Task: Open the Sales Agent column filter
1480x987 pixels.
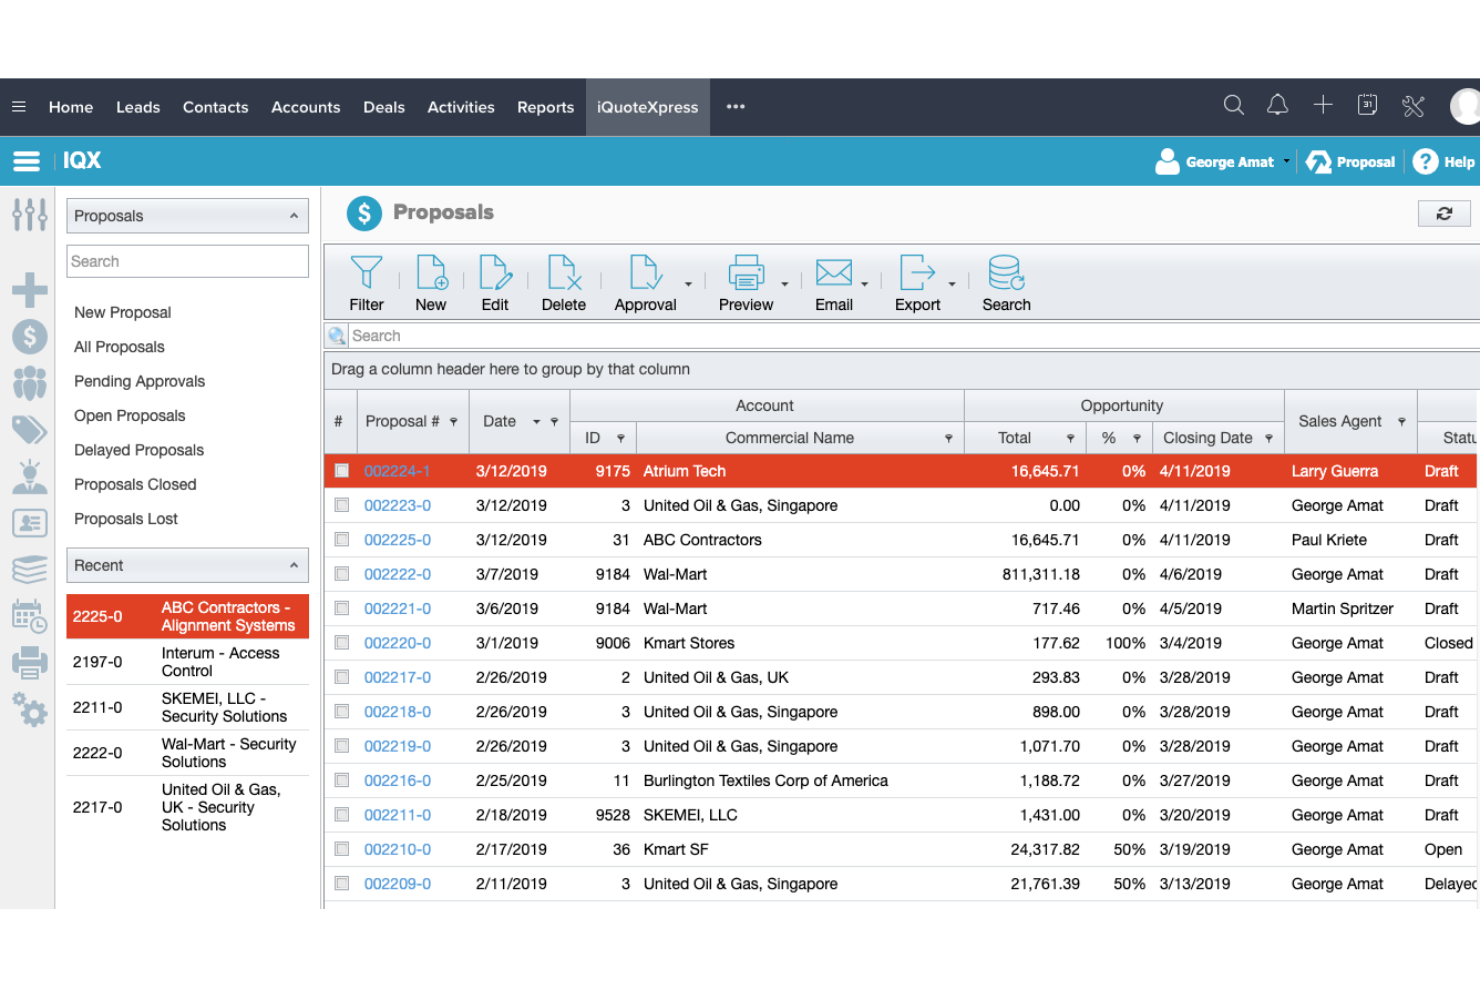Action: tap(1401, 422)
